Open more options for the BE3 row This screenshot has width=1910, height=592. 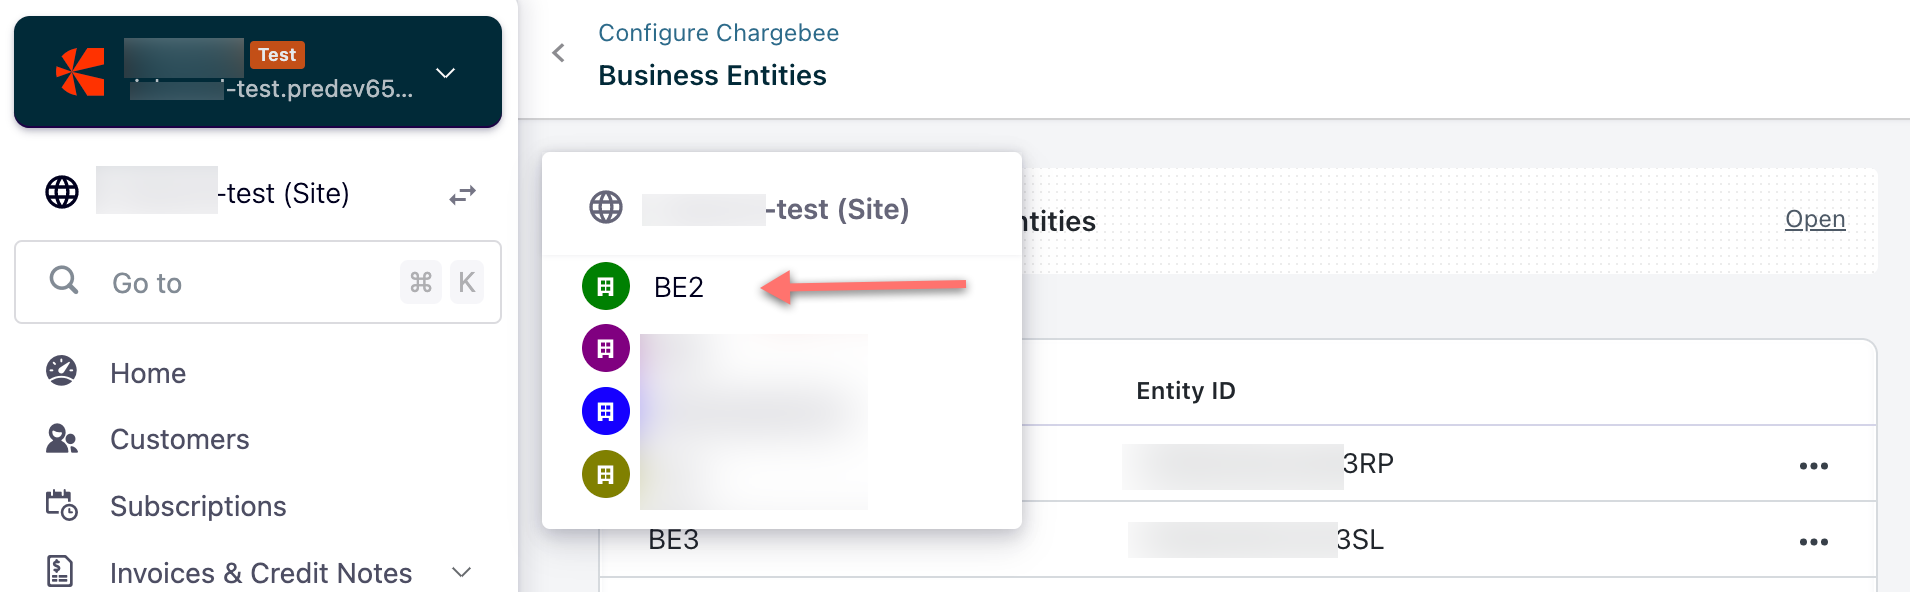pos(1813,542)
